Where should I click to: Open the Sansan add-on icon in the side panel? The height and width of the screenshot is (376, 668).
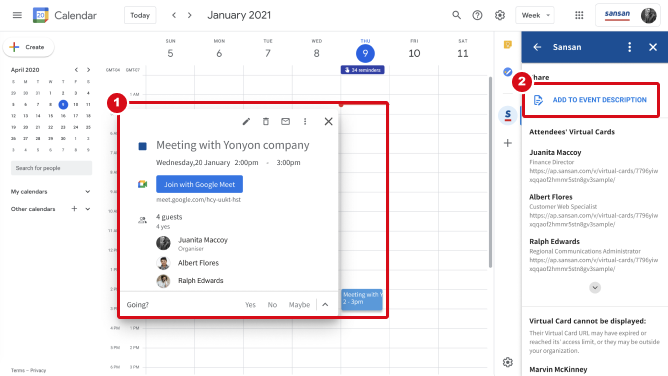[x=508, y=115]
